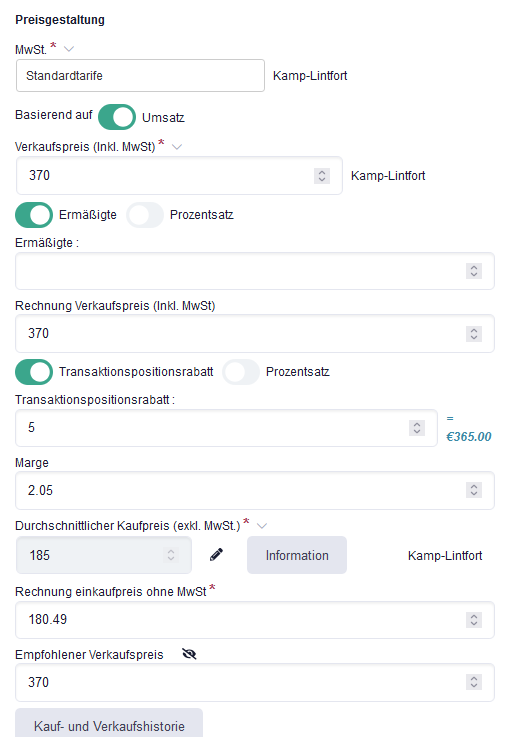Toggle the Basierend auf Umsatz switch
Image resolution: width=519 pixels, height=737 pixels.
pyautogui.click(x=117, y=117)
